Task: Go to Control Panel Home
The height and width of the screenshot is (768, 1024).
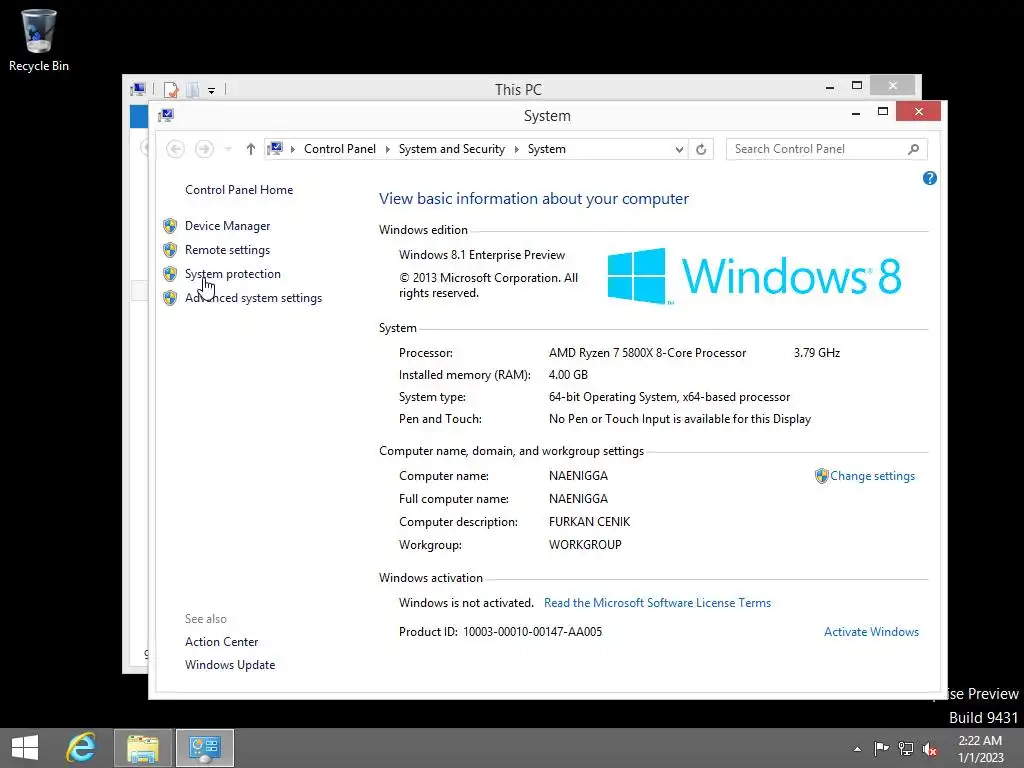Action: pyautogui.click(x=239, y=190)
